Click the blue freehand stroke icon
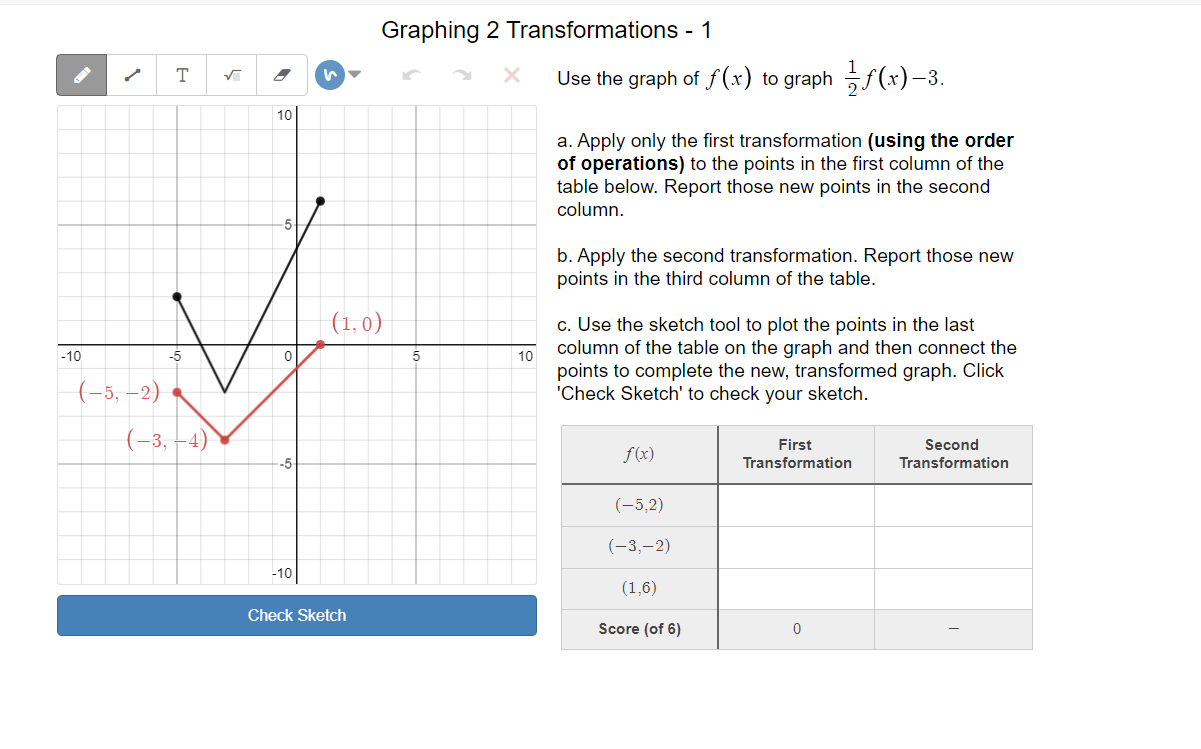The height and width of the screenshot is (749, 1201). coord(329,75)
